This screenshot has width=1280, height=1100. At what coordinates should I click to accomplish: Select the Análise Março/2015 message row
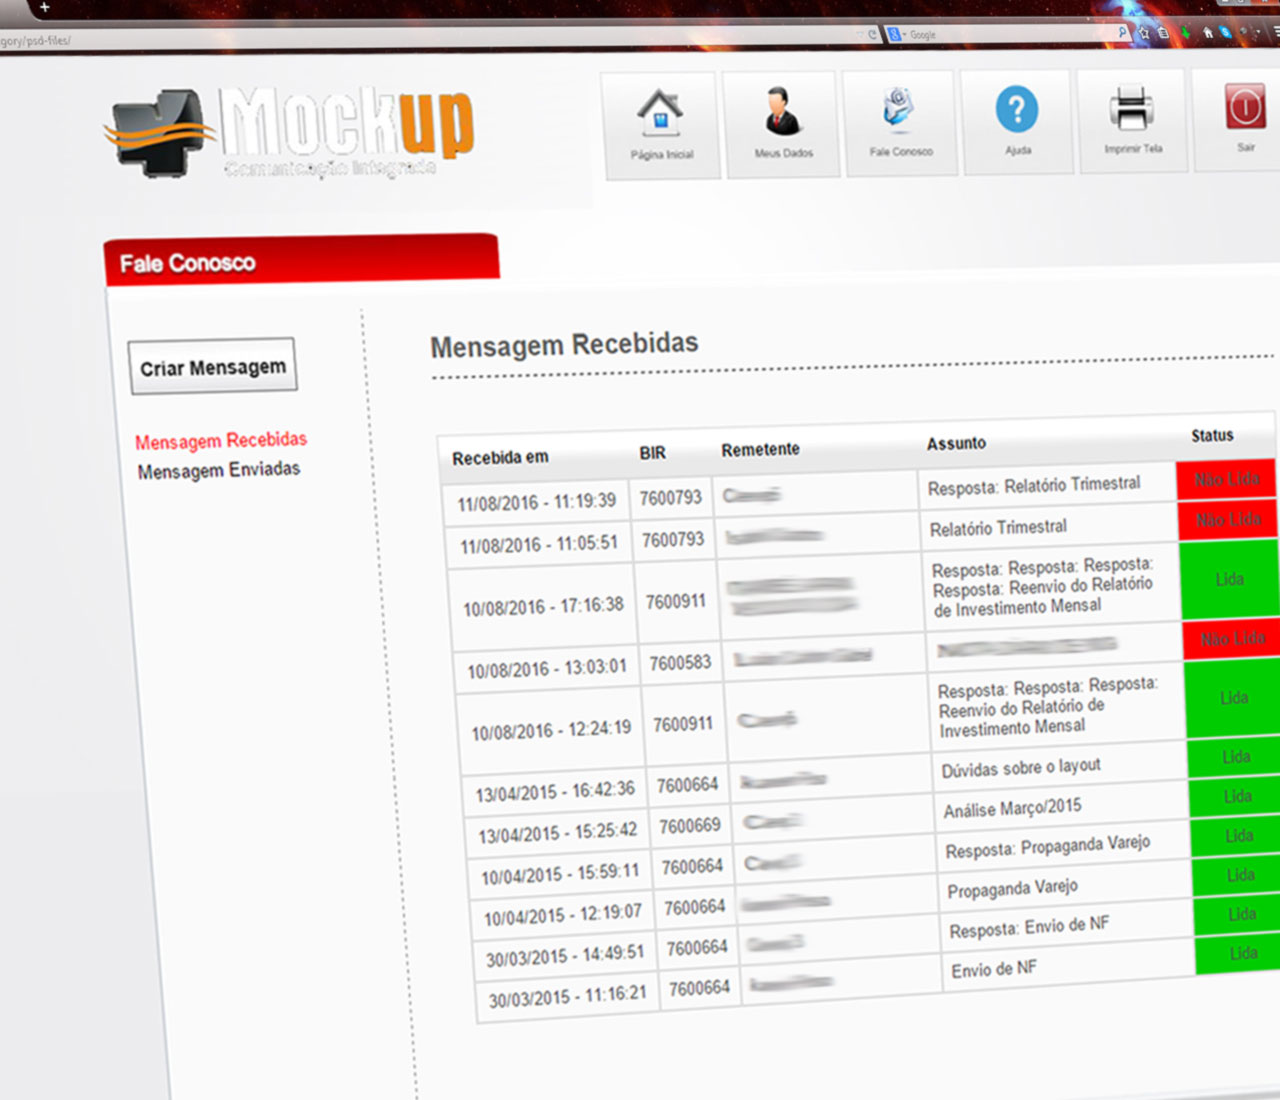[x=1012, y=808]
